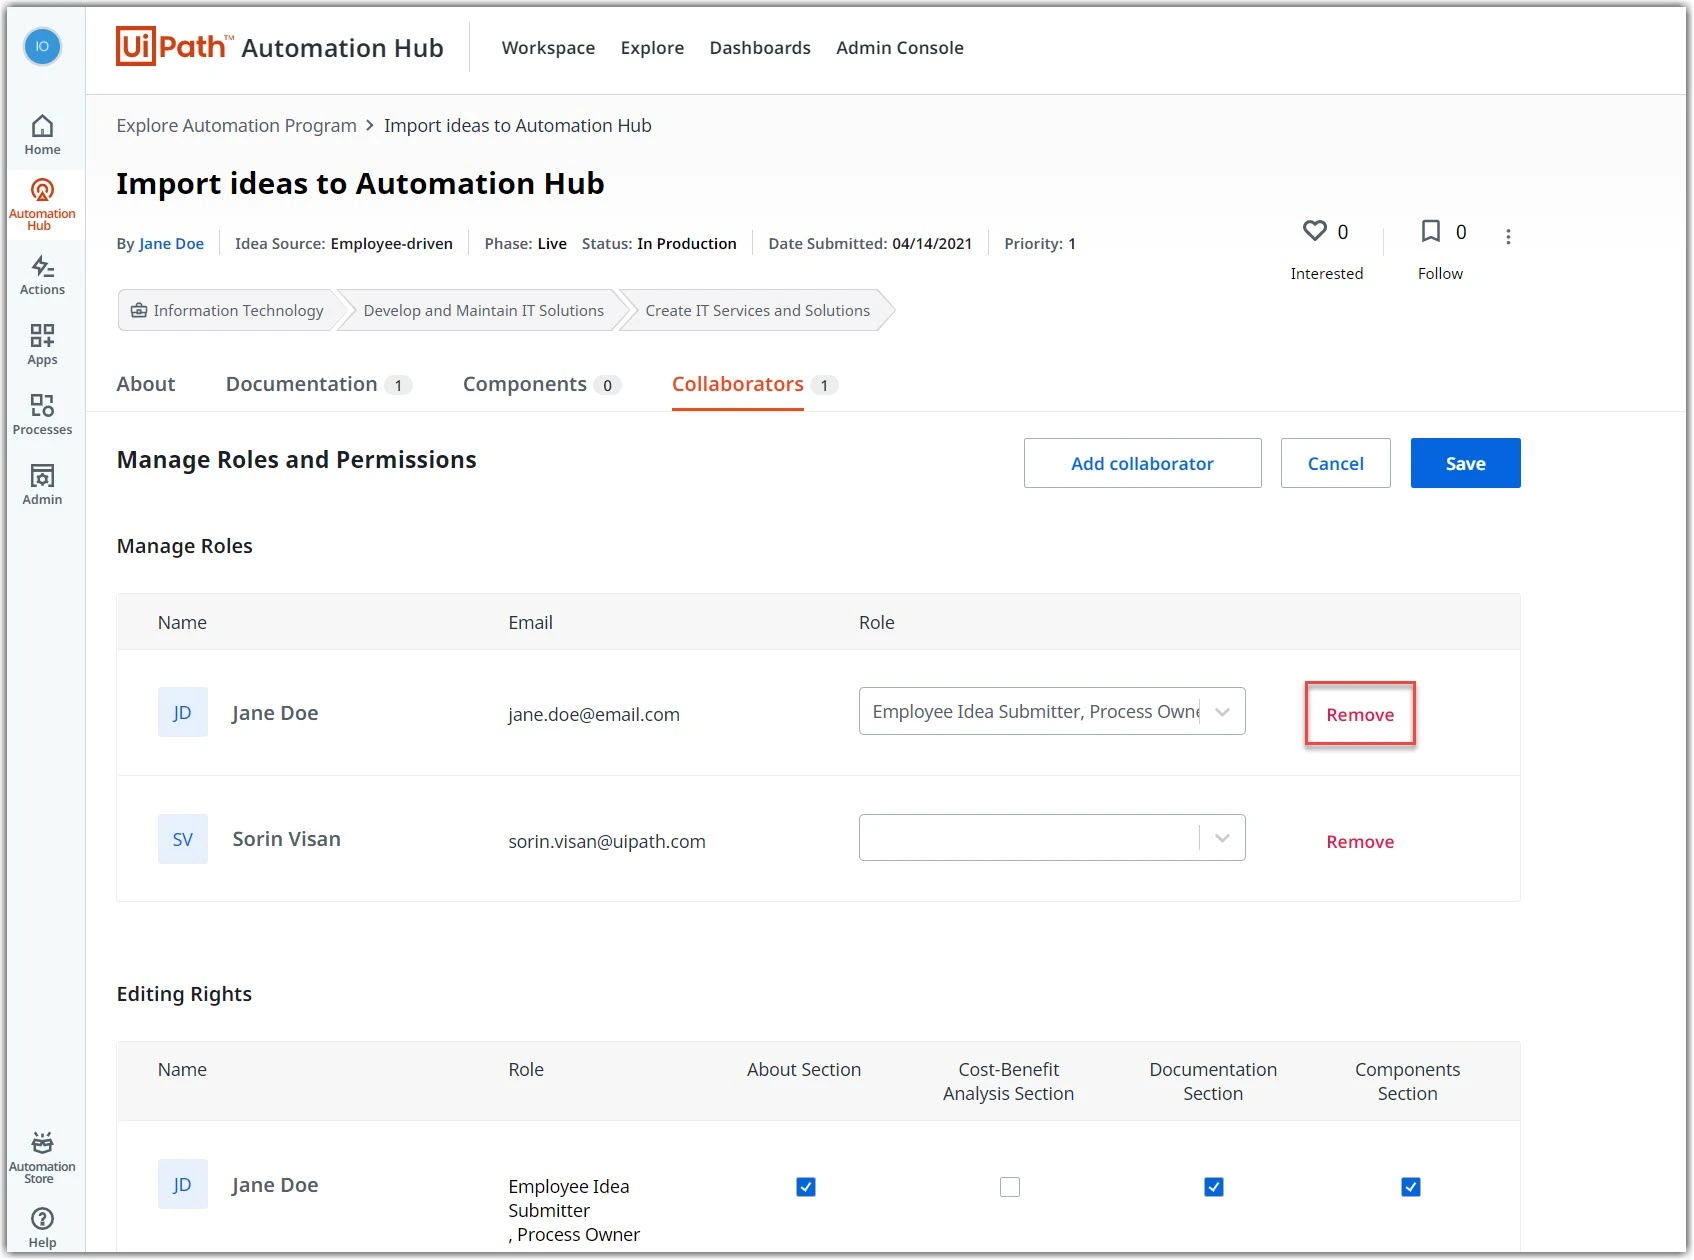Uncheck Components Section for Jane Doe

(1411, 1187)
